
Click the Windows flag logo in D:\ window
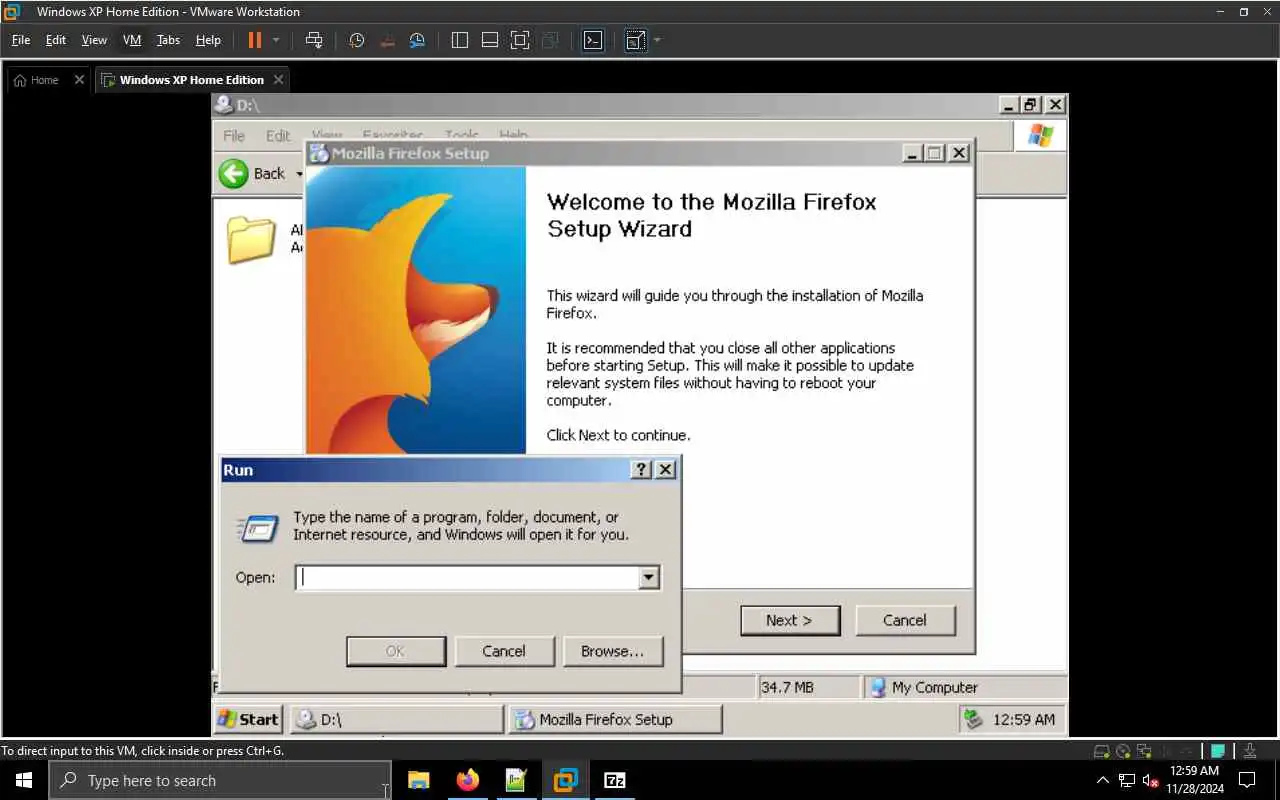[1040, 136]
